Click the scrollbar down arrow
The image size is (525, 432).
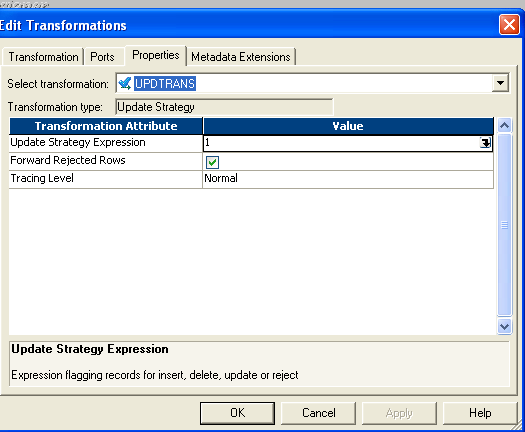[504, 326]
